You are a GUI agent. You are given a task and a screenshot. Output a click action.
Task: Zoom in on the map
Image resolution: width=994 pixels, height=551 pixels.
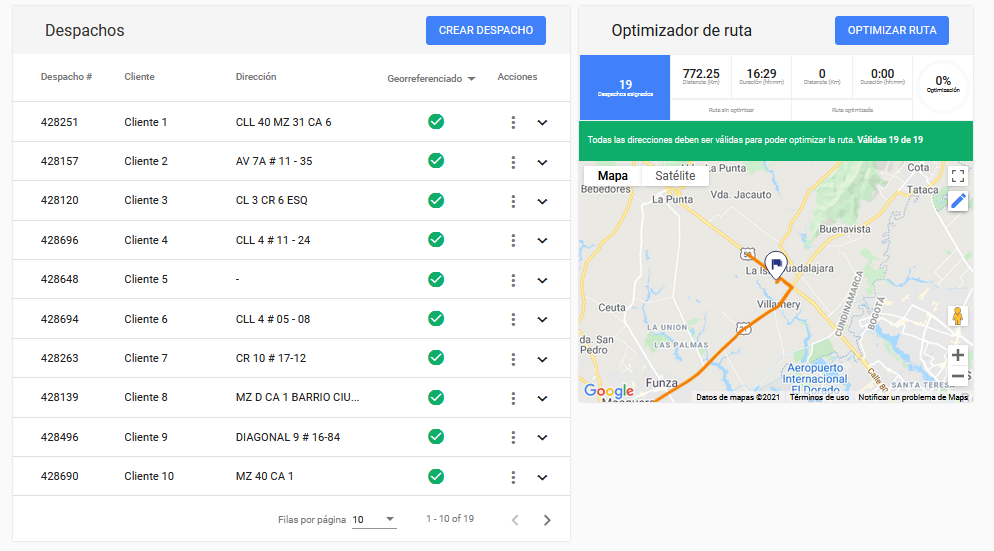pyautogui.click(x=958, y=355)
